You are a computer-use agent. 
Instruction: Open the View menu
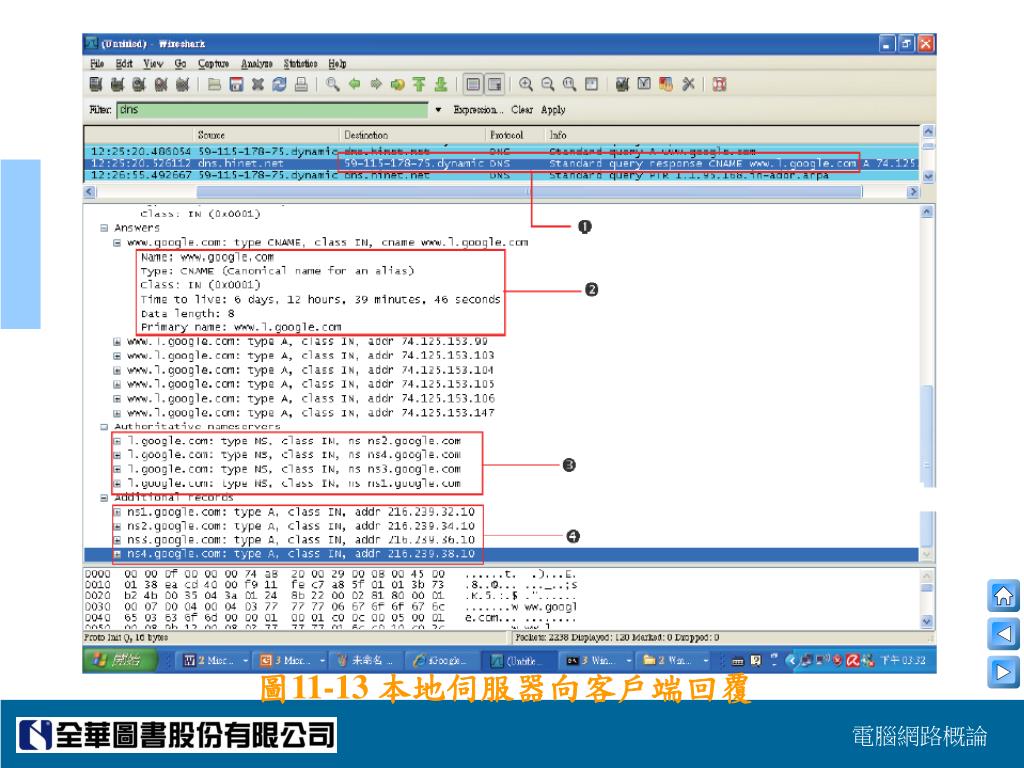coord(153,63)
